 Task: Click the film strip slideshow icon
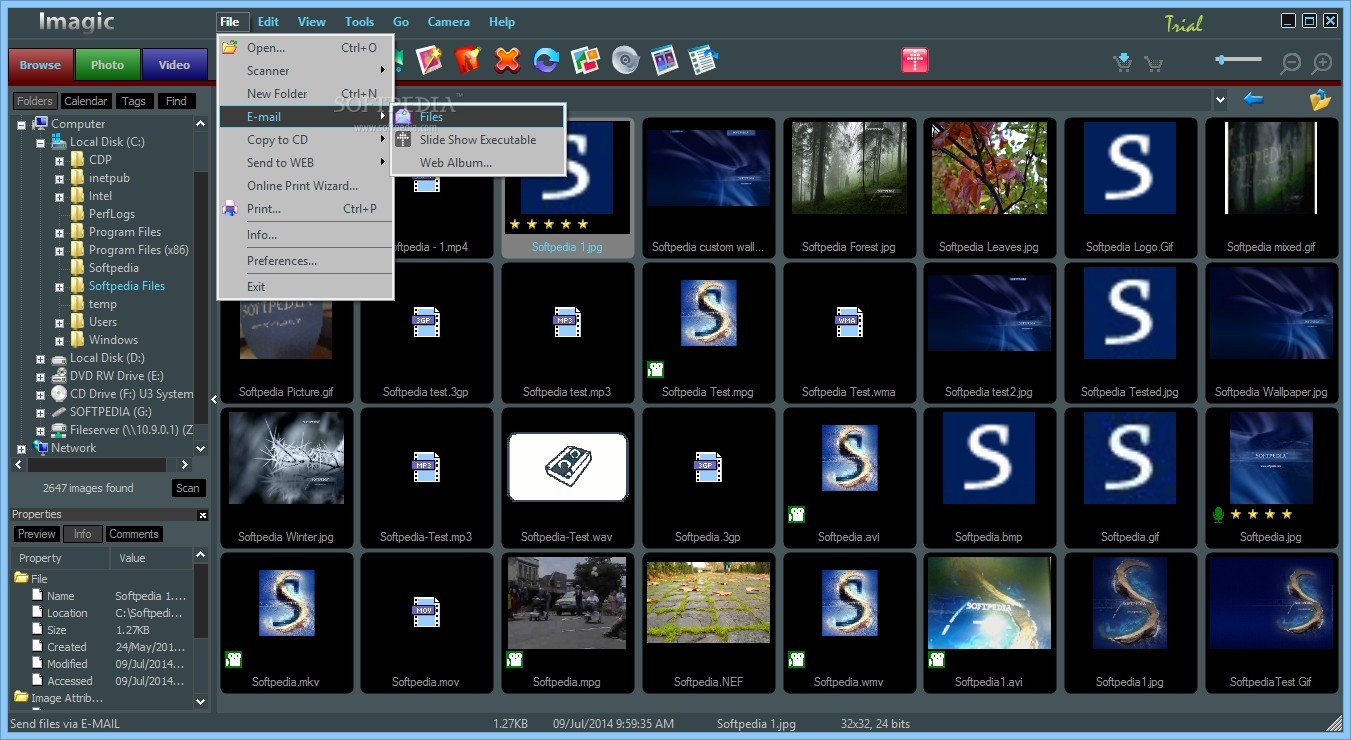(664, 61)
